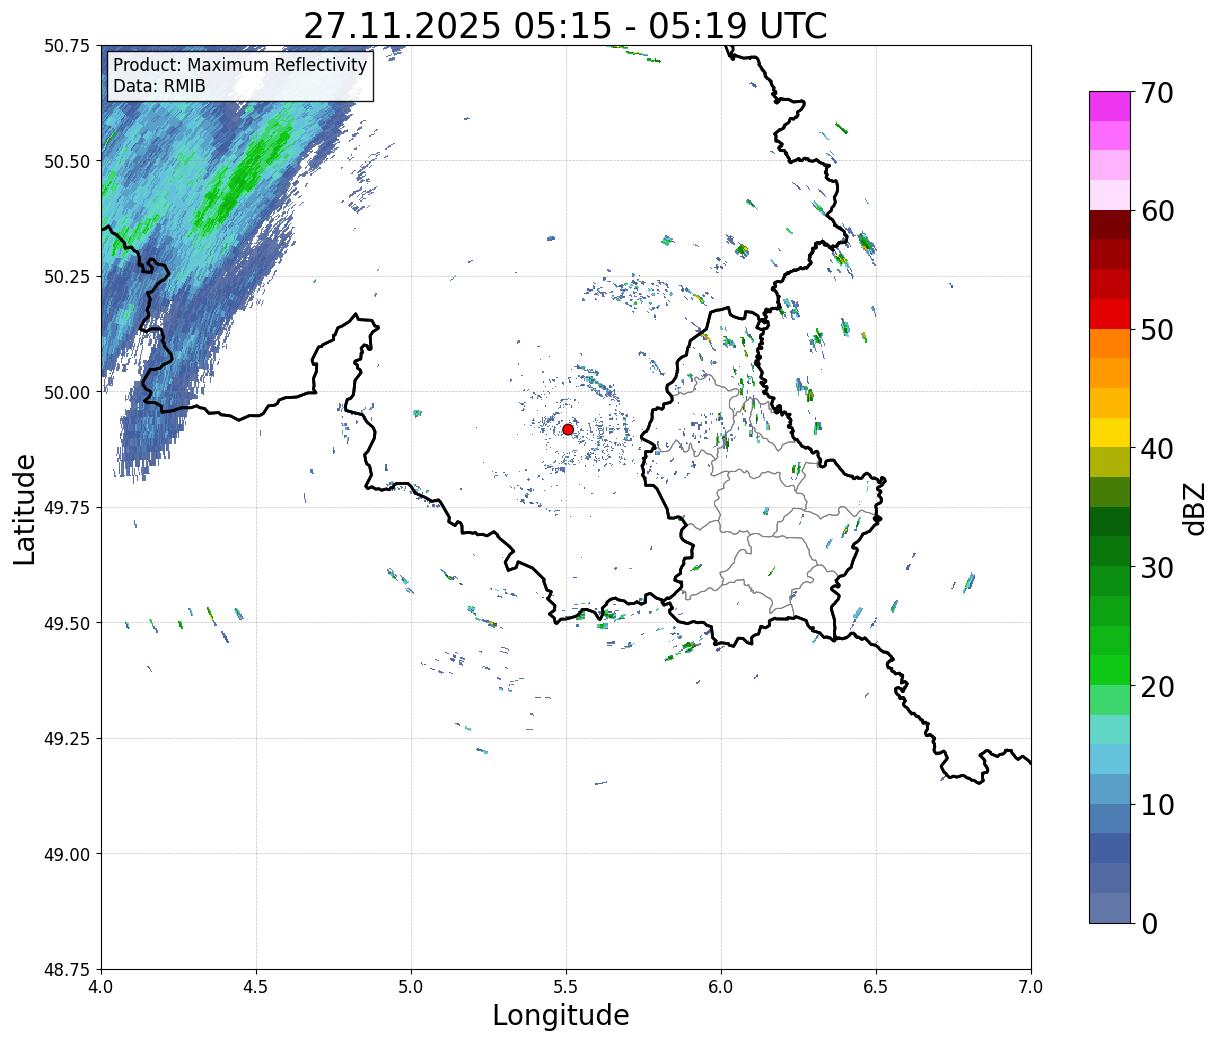1219x1040 pixels.
Task: Click the 'Data: RMIB' label
Action: [x=159, y=86]
